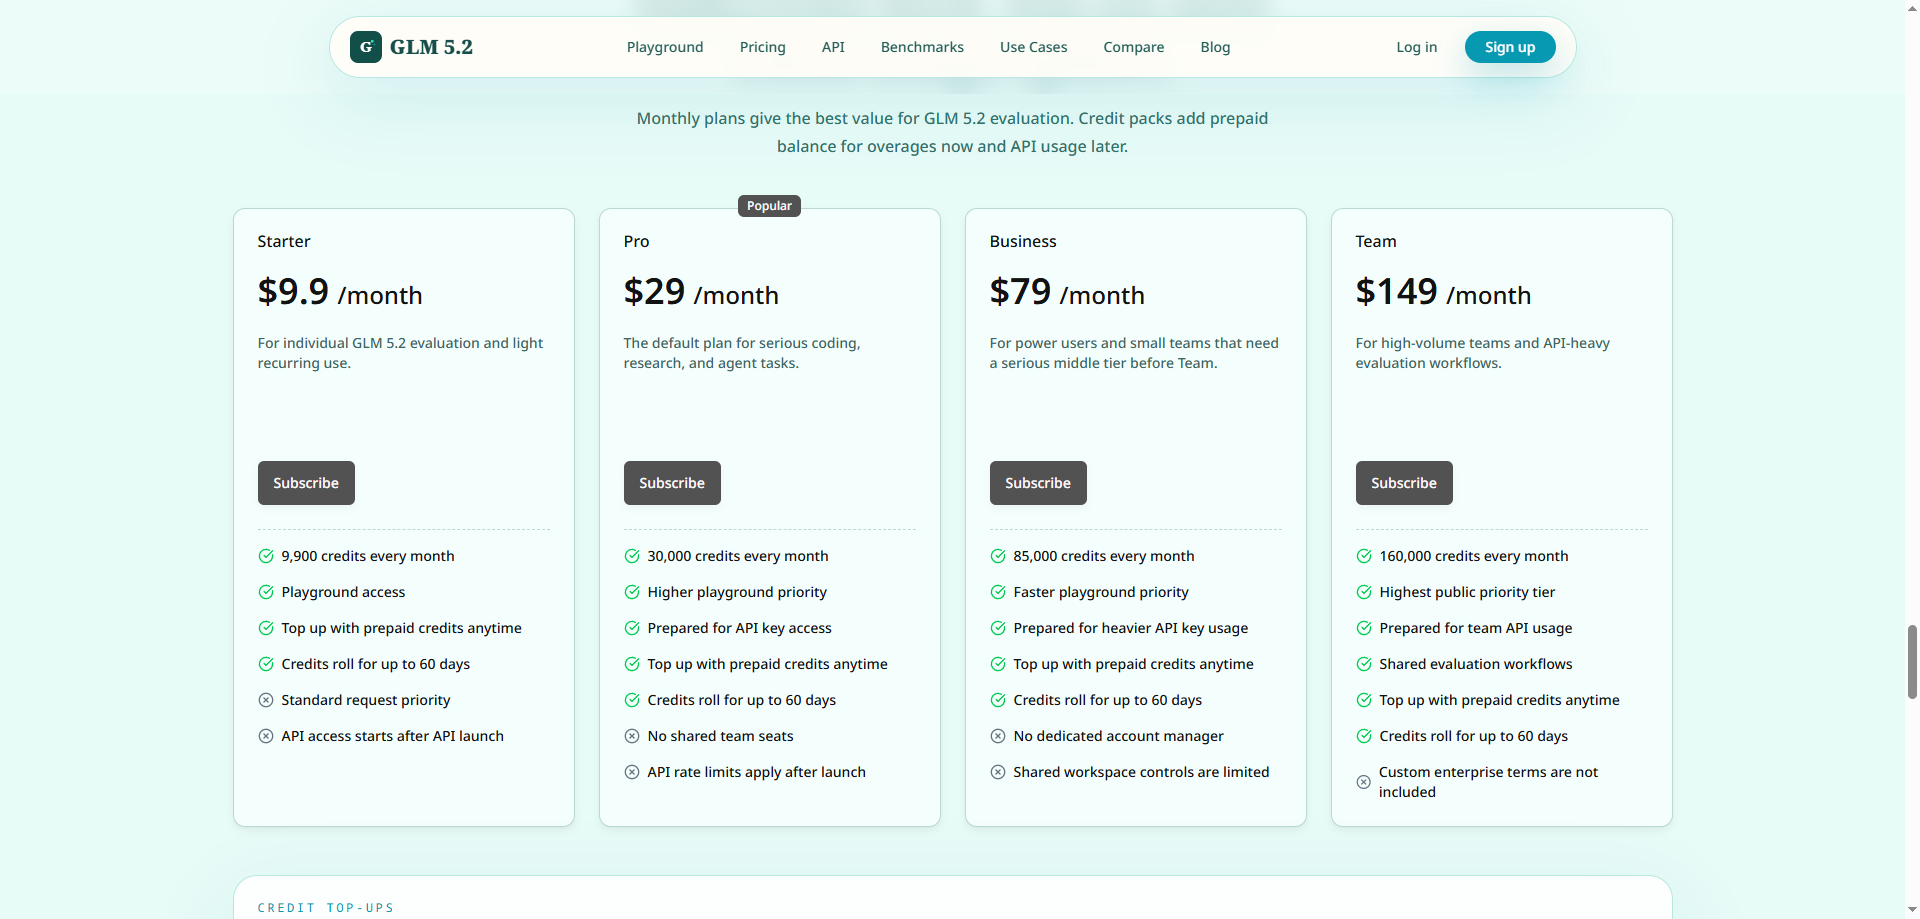Click the Sign up button
This screenshot has height=919, width=1920.
(1510, 47)
